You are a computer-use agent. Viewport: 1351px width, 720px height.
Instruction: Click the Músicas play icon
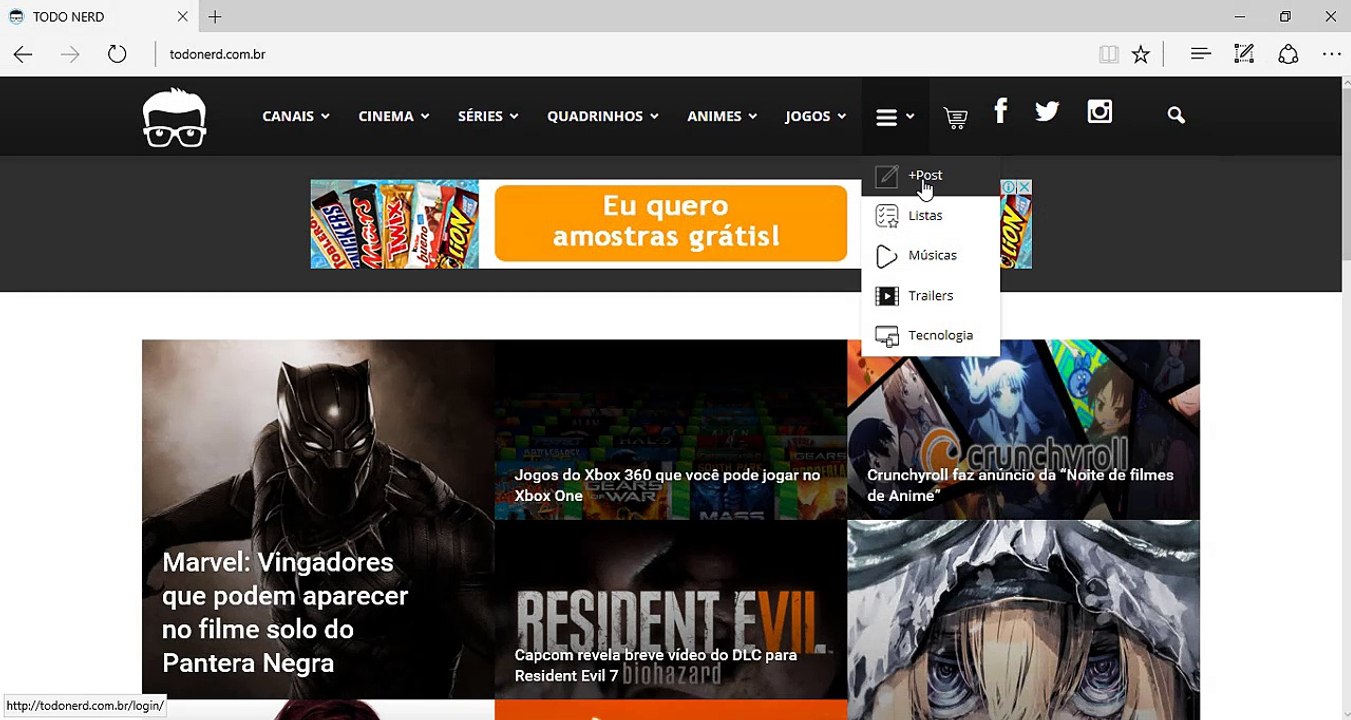tap(887, 256)
